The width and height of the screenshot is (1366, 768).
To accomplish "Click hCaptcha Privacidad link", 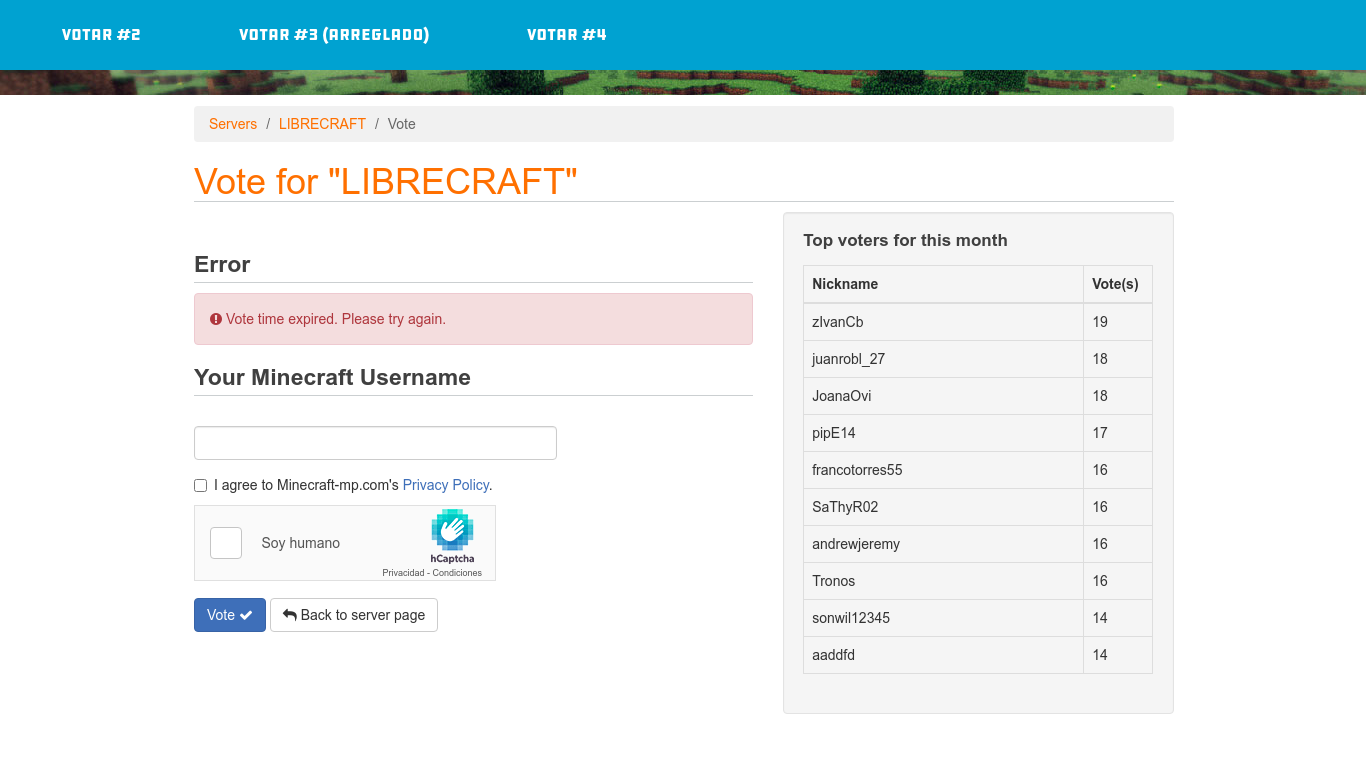I will (x=403, y=573).
